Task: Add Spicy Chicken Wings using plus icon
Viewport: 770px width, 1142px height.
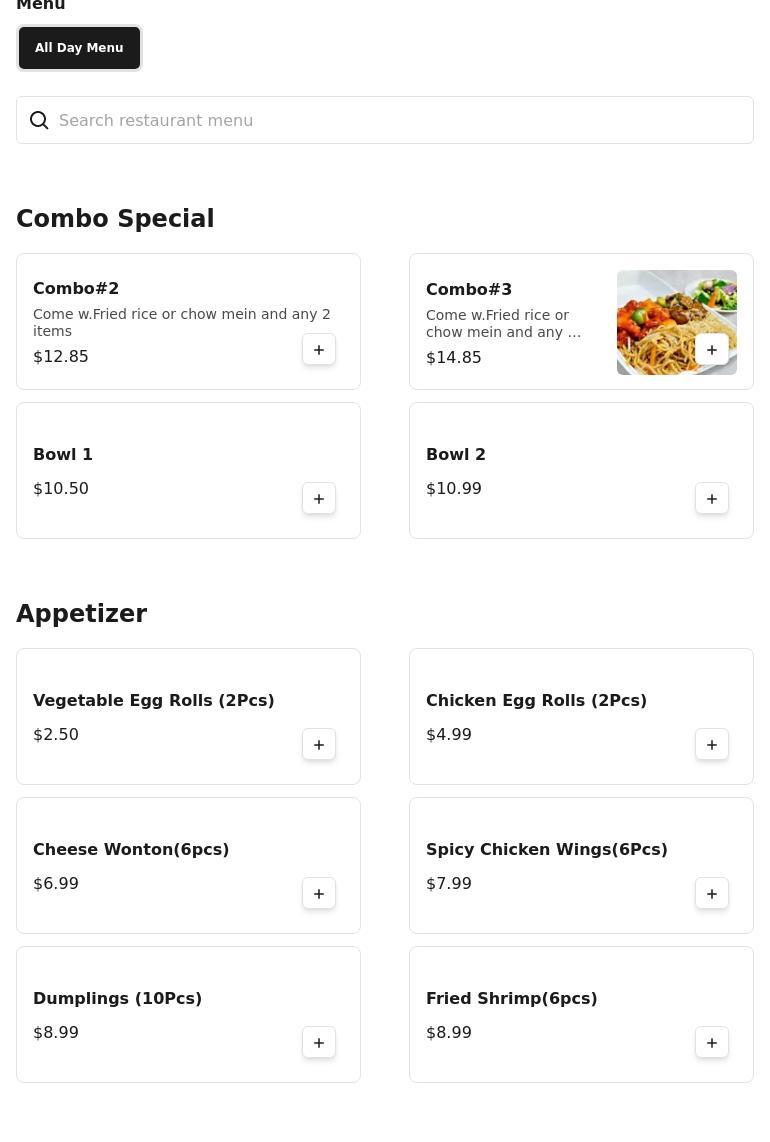Action: click(712, 894)
